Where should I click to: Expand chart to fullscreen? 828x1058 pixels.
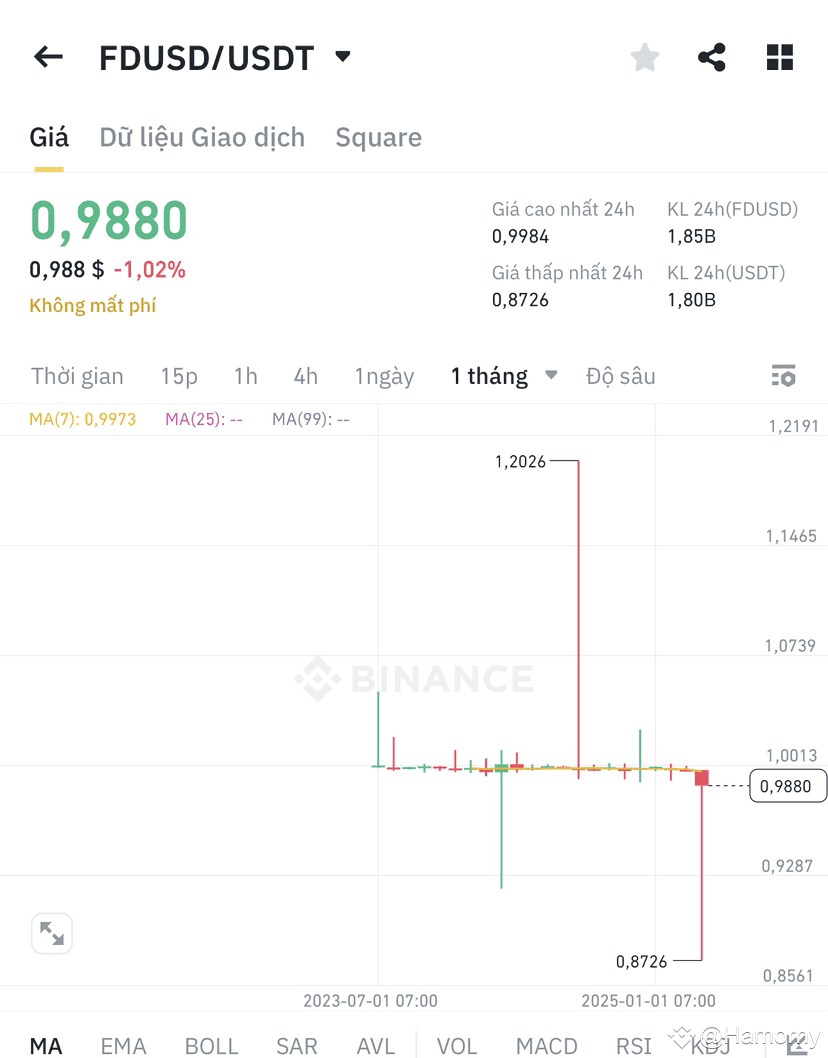pos(52,933)
